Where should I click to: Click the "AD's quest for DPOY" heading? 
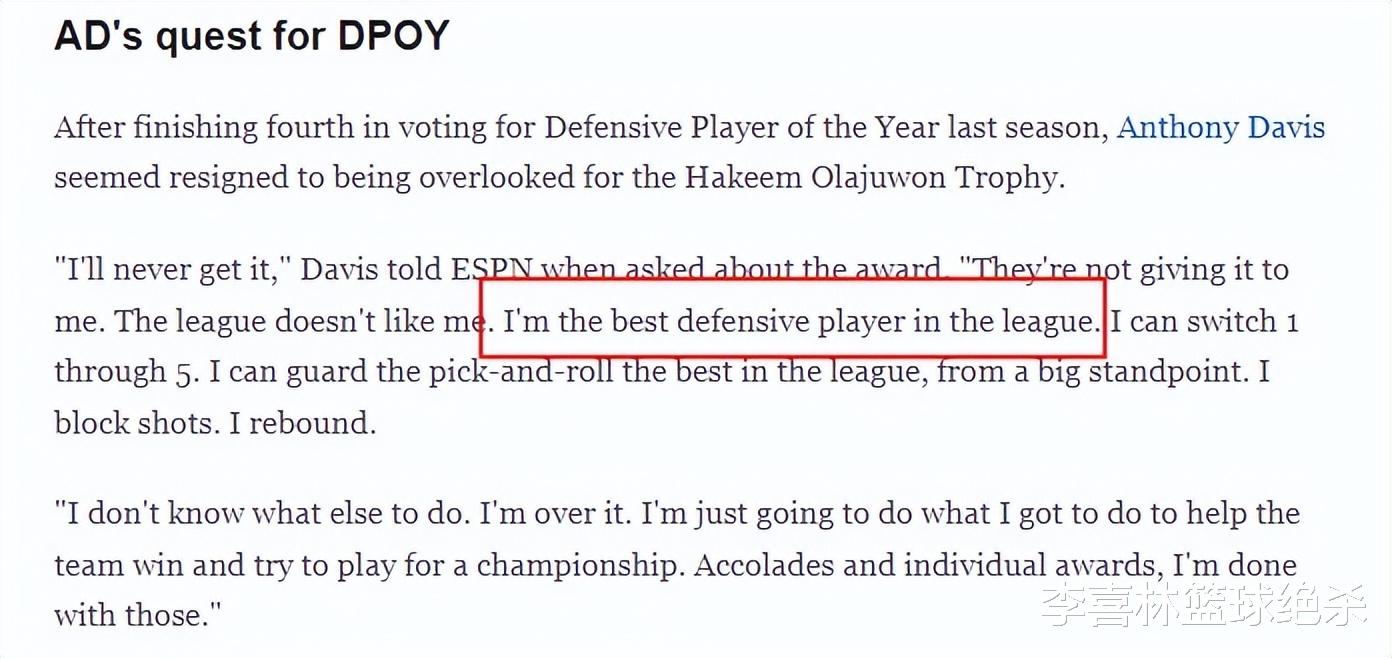[x=251, y=36]
